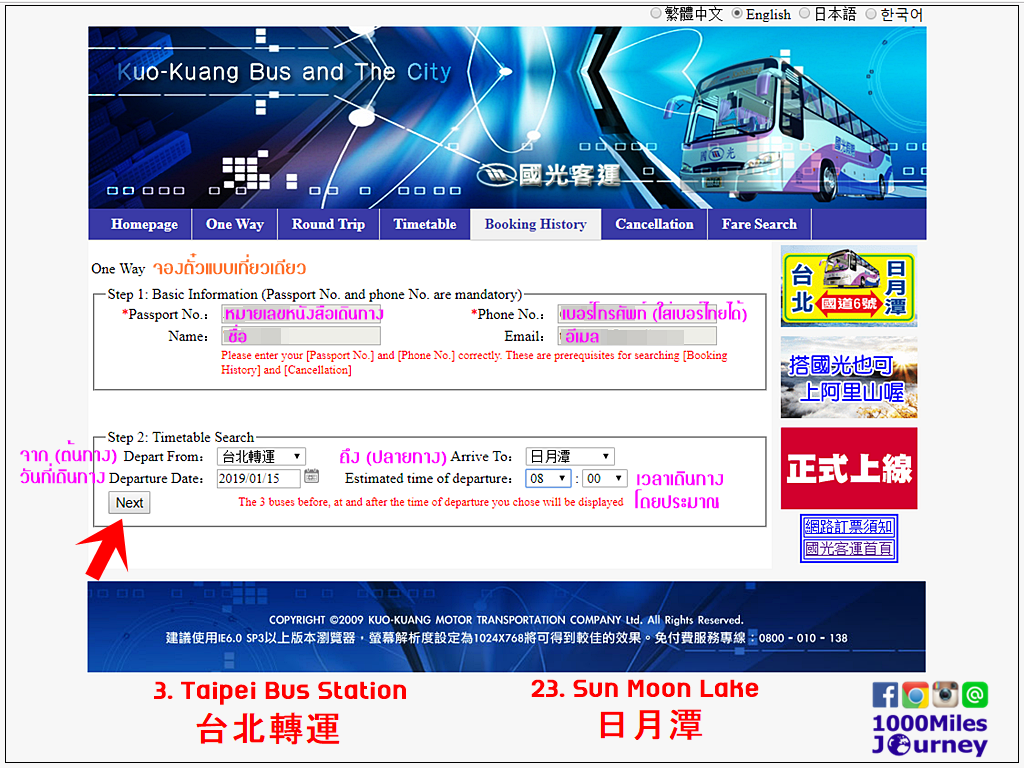The width and height of the screenshot is (1024, 768).
Task: Open the departure date calendar icon
Action: (312, 476)
